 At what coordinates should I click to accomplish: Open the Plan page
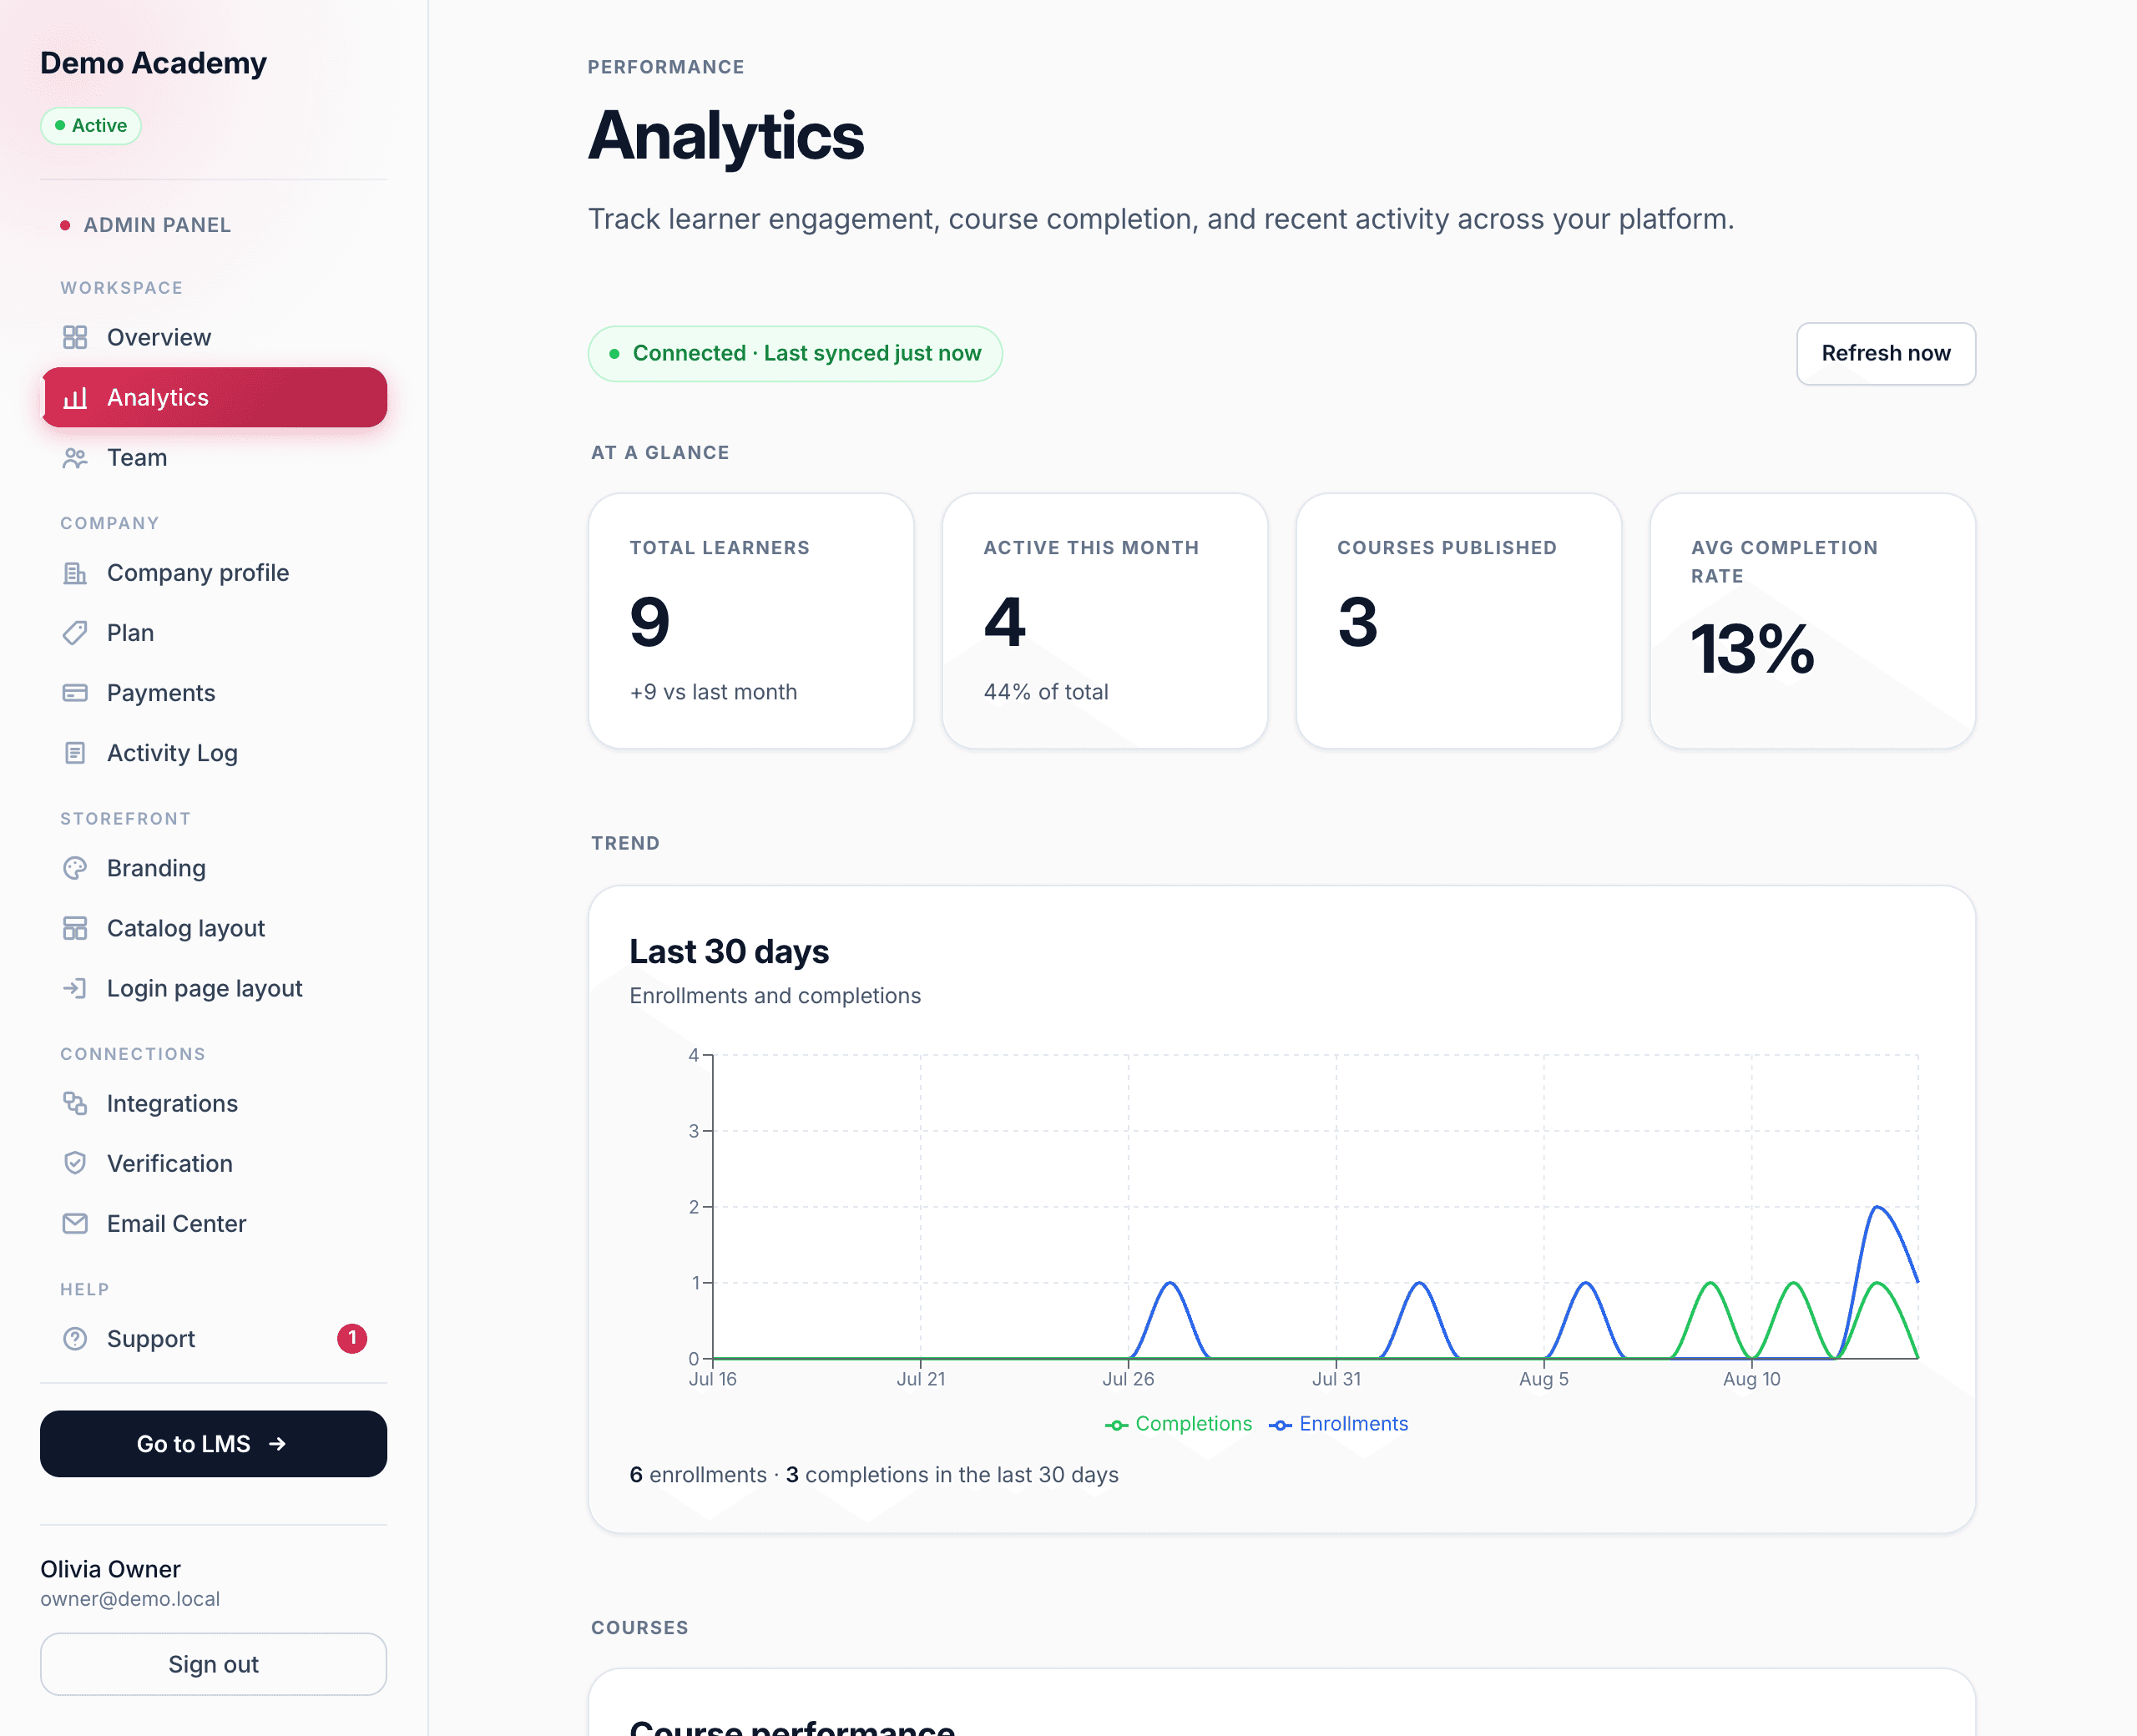click(214, 633)
